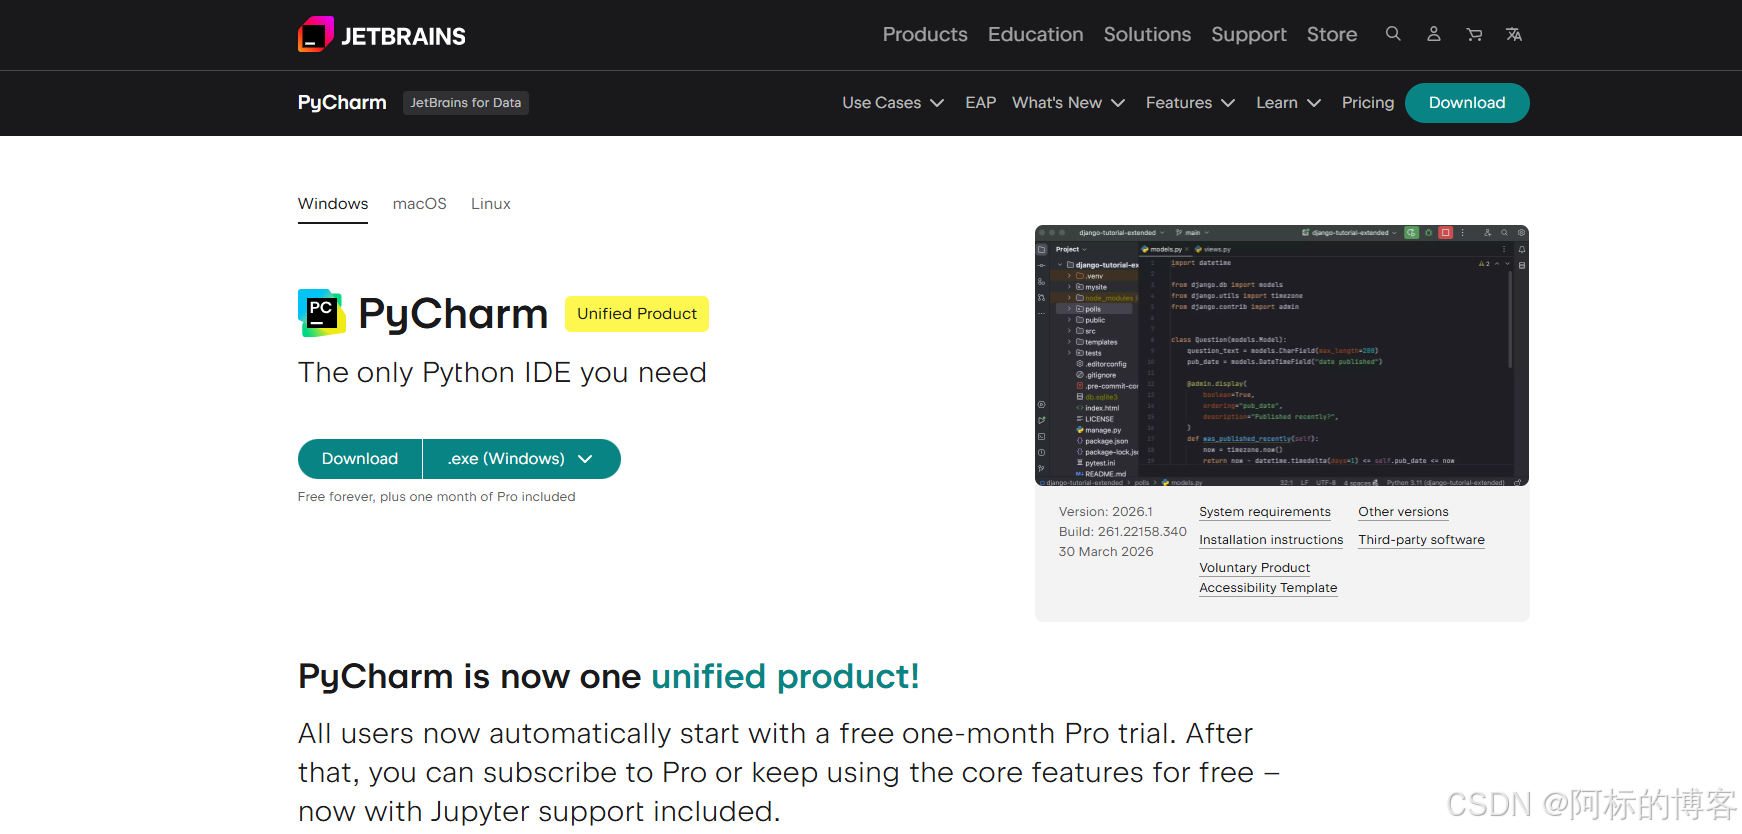Open System requirements link
The image size is (1742, 834).
pyautogui.click(x=1265, y=512)
